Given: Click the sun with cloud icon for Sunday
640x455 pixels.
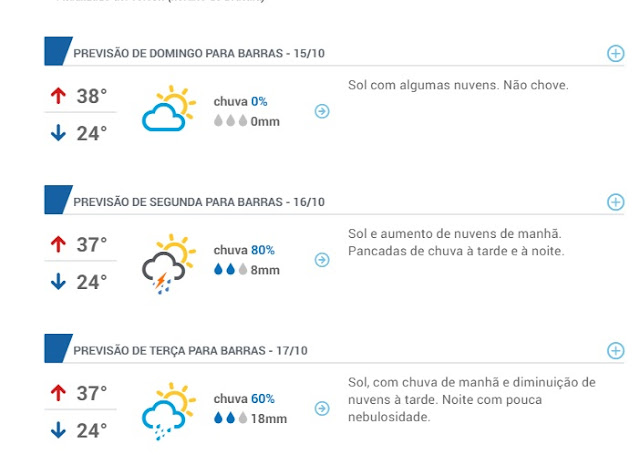Looking at the screenshot, I should (169, 109).
